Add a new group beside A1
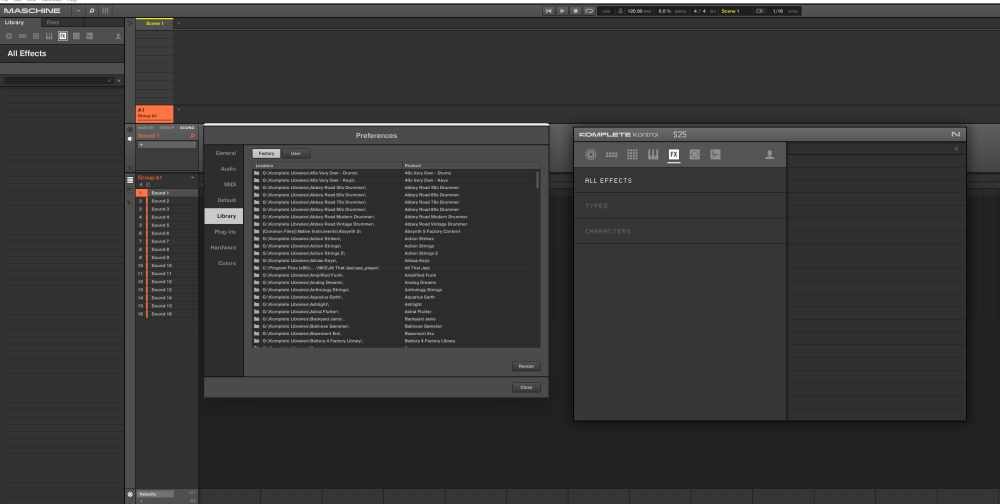The width and height of the screenshot is (1000, 504). [x=179, y=110]
